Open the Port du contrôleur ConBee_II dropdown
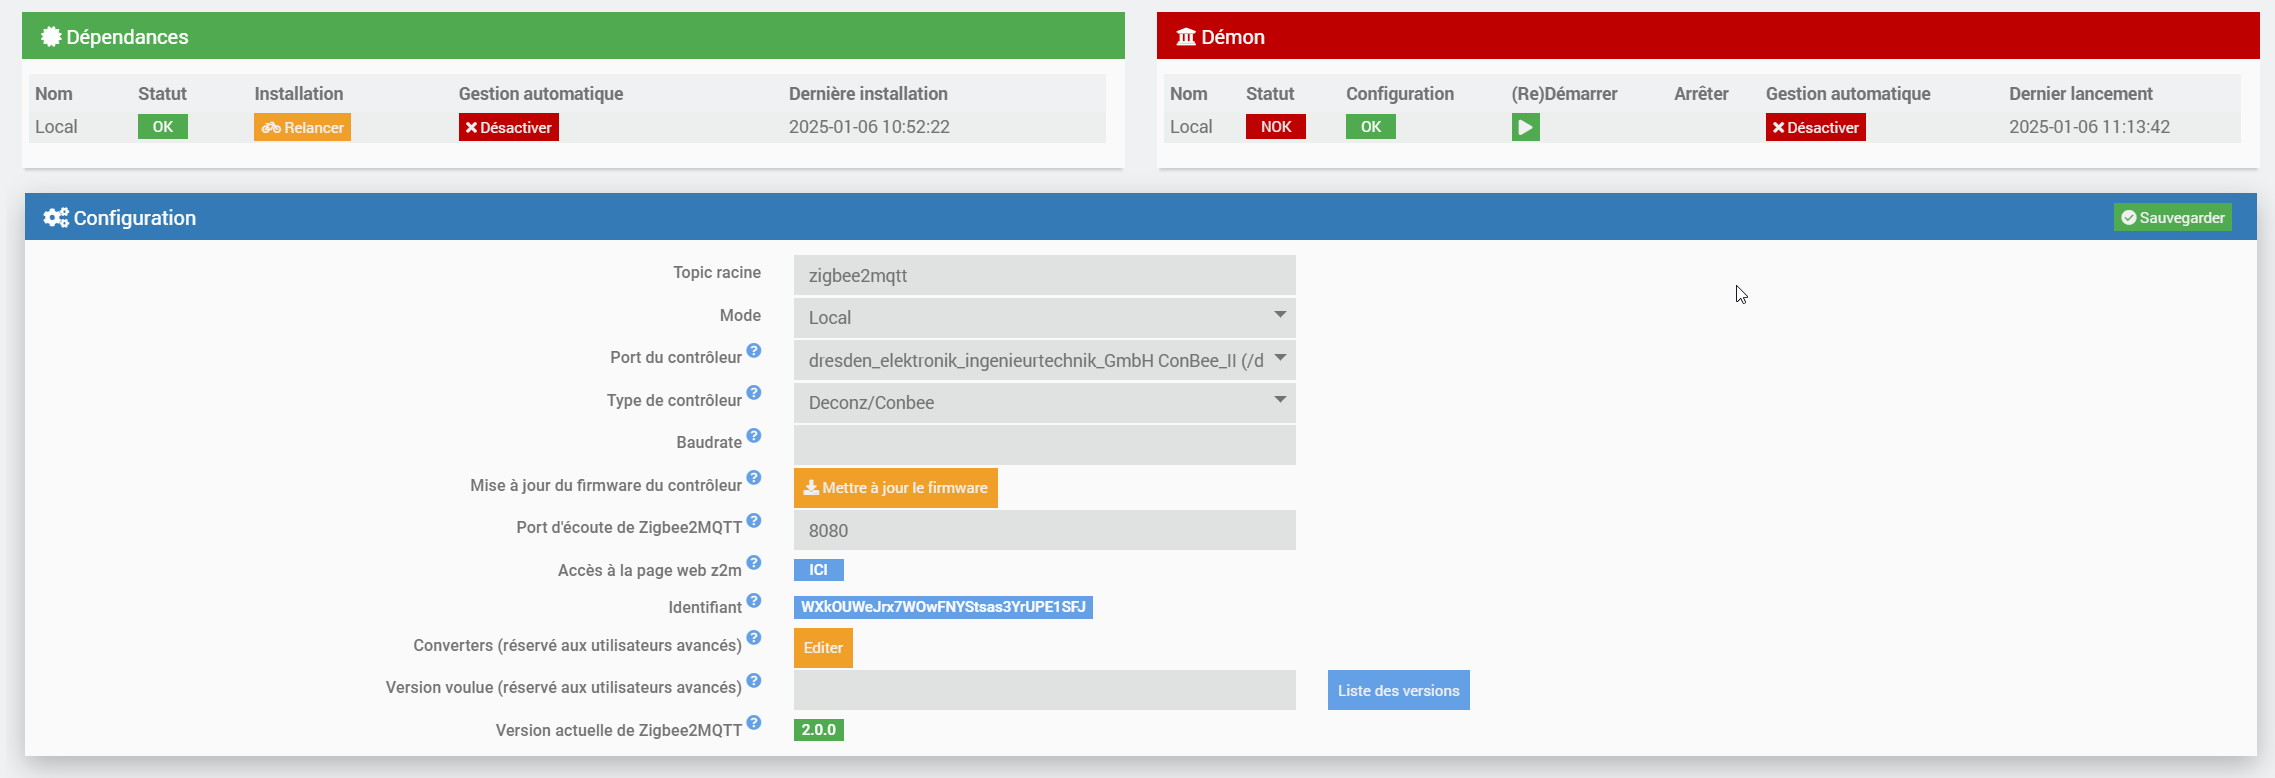The image size is (2275, 778). (x=1045, y=360)
